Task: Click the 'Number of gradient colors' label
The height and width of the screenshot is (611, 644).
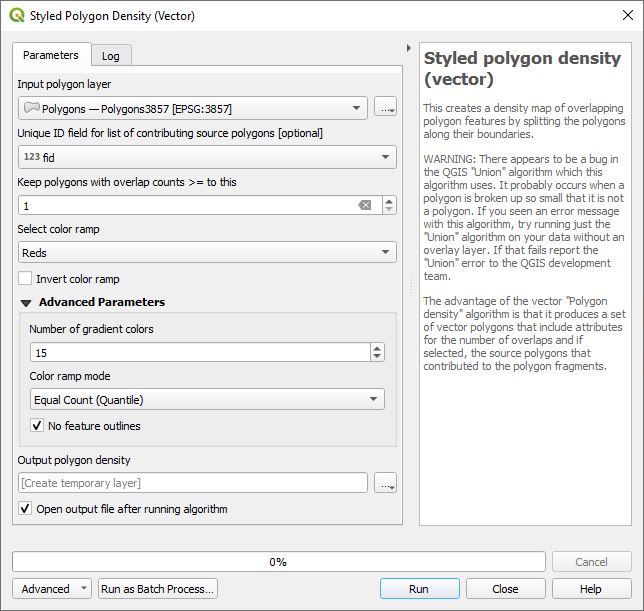Action: pos(91,329)
